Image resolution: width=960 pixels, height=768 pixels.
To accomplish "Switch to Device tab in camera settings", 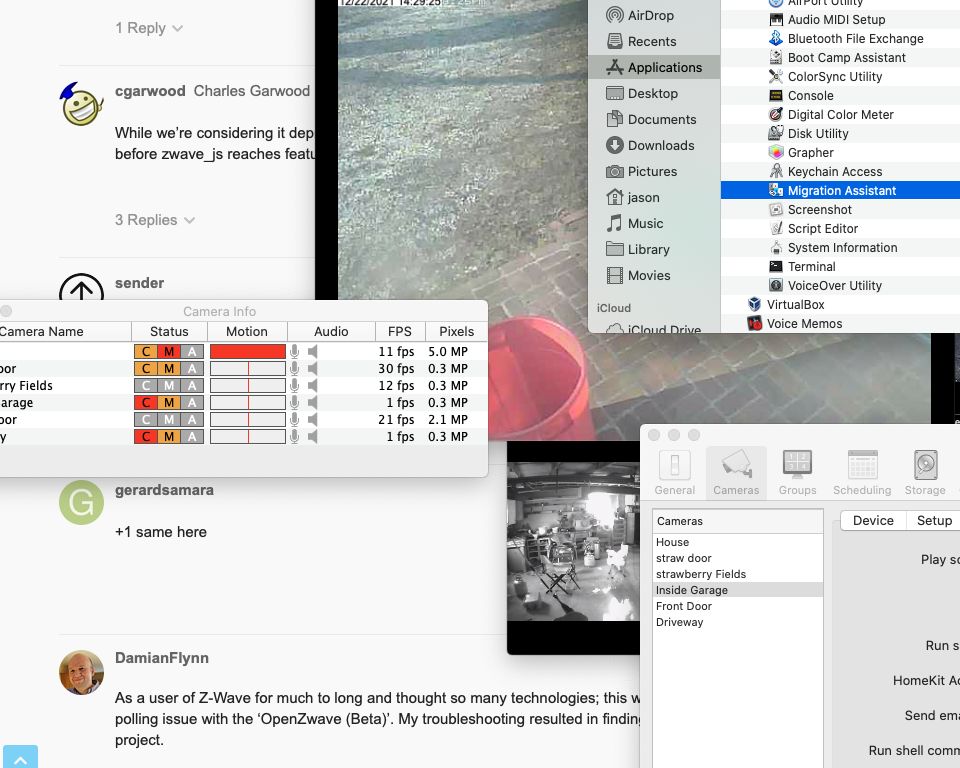I will coord(873,521).
